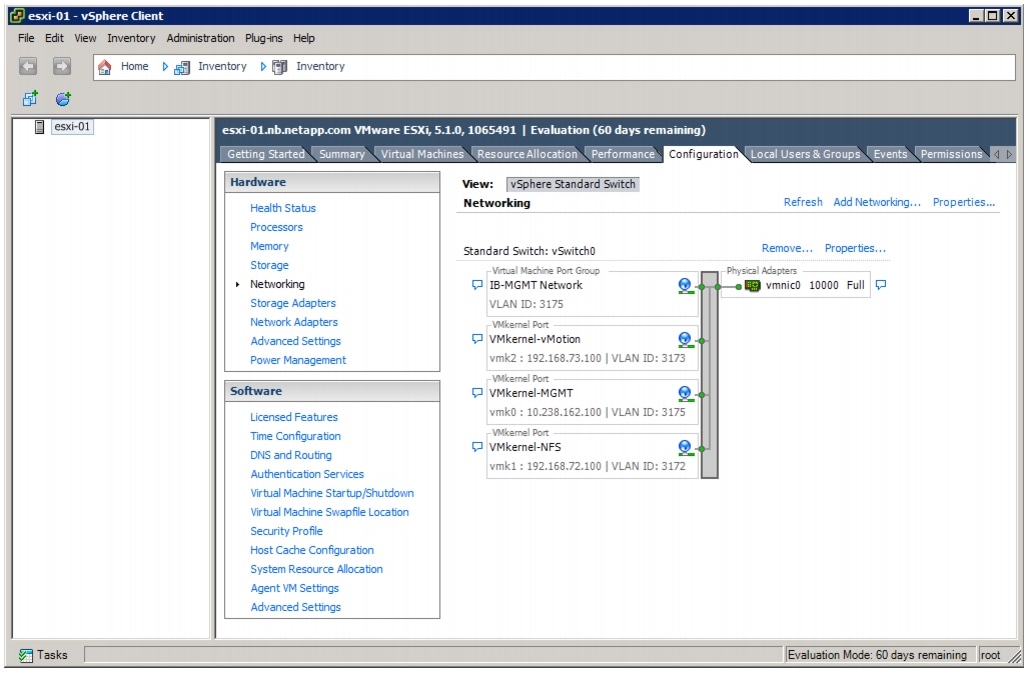This screenshot has width=1025, height=678.
Task: Click the first Inventory breadcrumb icon
Action: pyautogui.click(x=182, y=67)
